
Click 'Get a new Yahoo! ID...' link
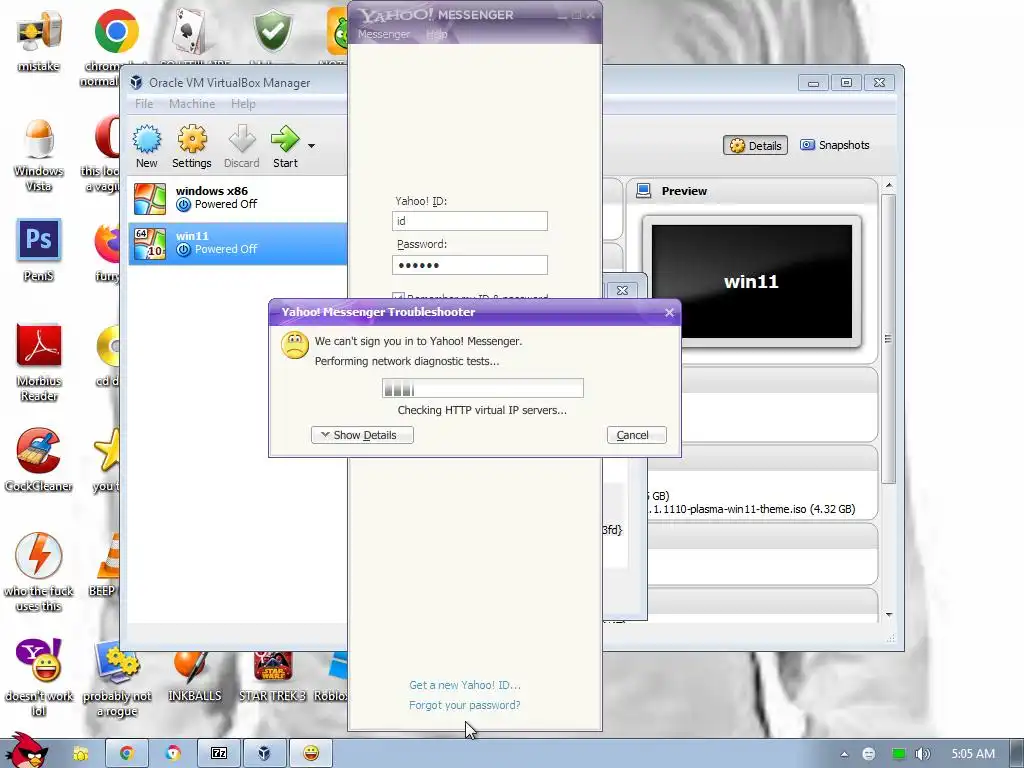465,685
